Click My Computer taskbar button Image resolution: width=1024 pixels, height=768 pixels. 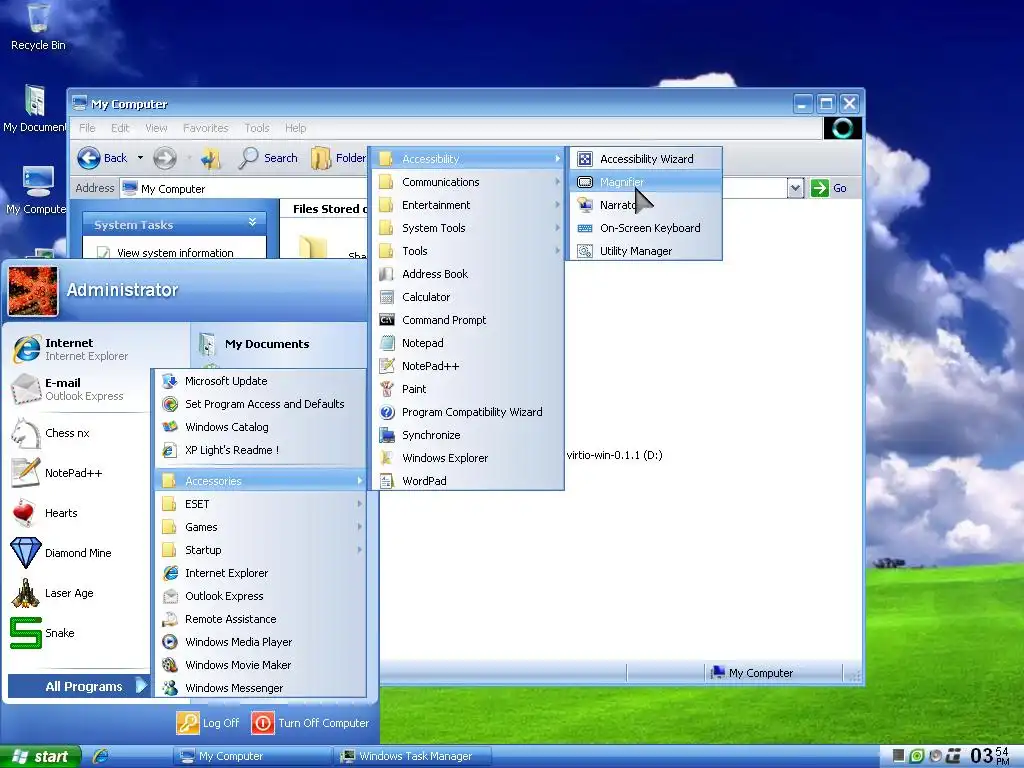pos(251,756)
